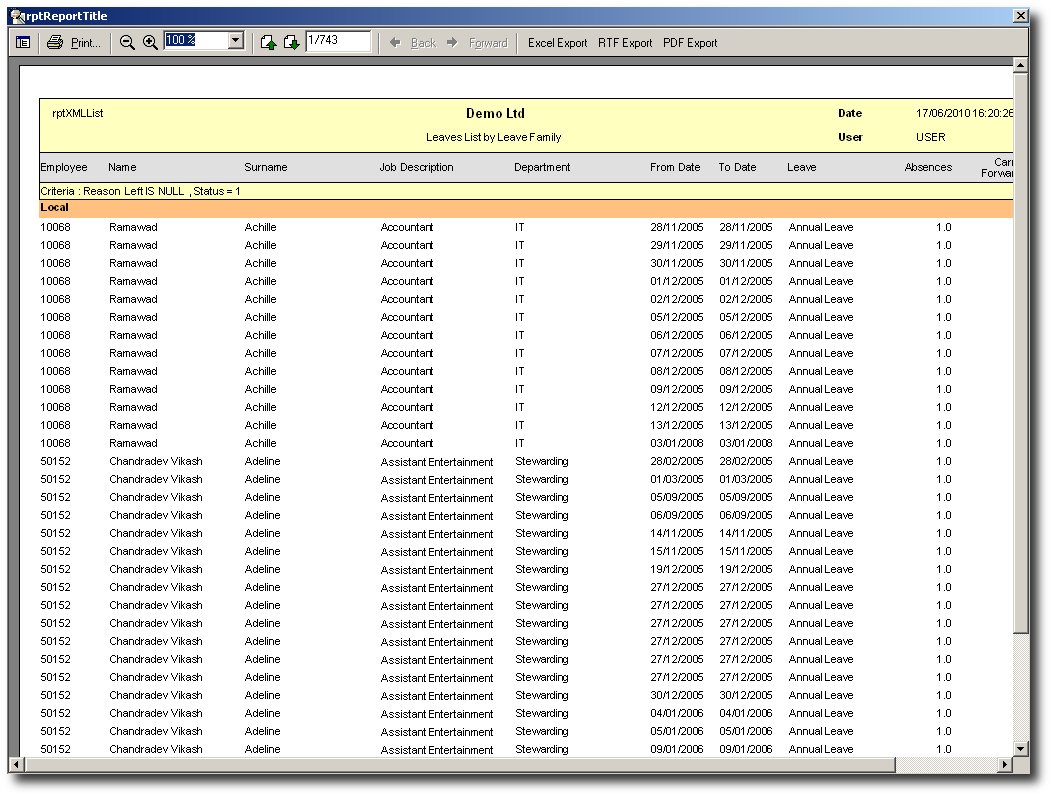Click the page number field showing 1/743
Viewport: 1053px width, 797px height.
coord(338,41)
